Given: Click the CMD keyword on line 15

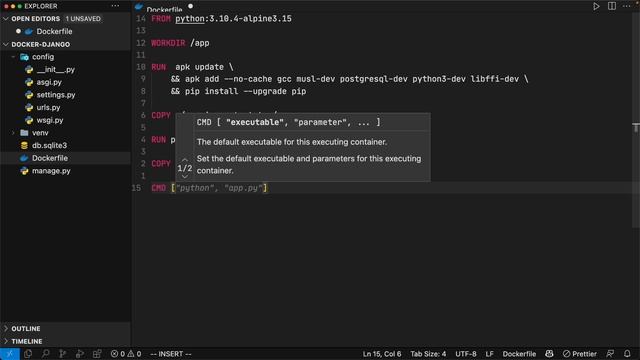Looking at the screenshot, I should (158, 188).
